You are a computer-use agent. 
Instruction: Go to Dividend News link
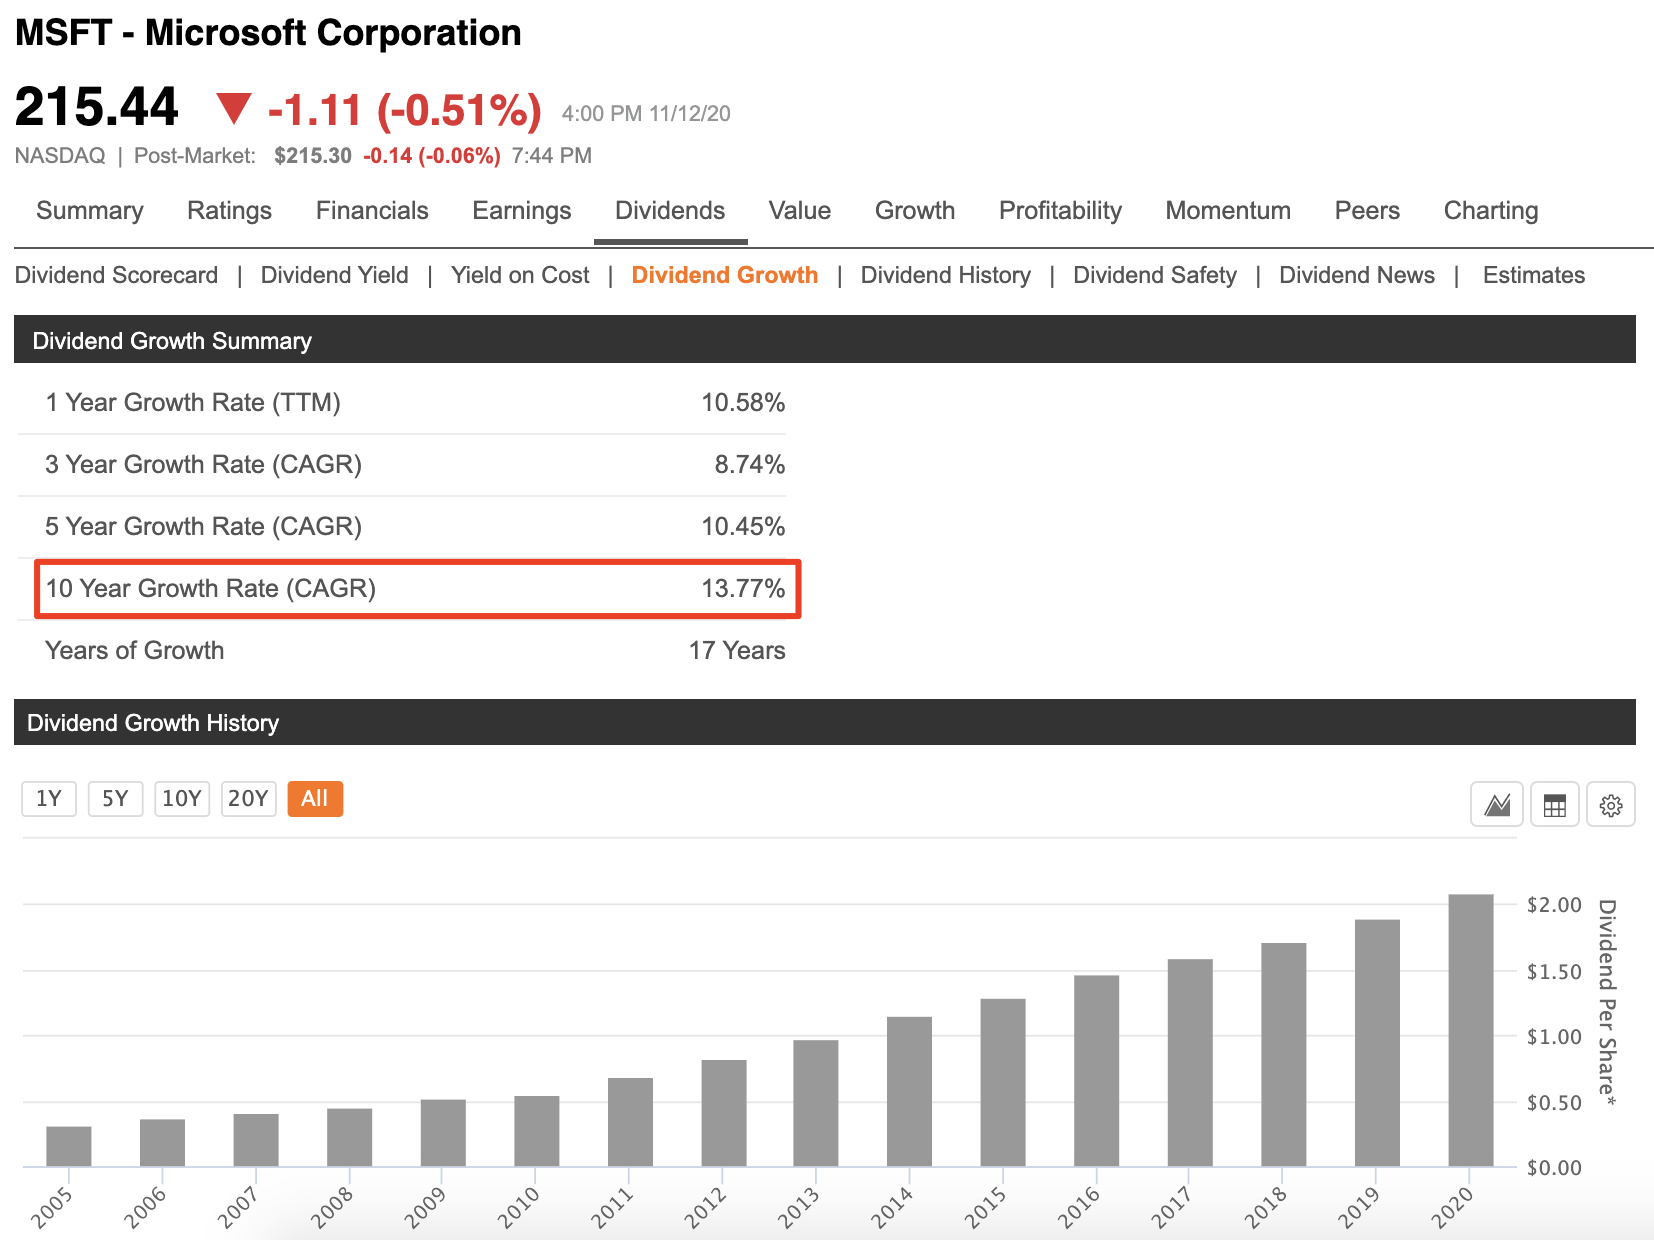(x=1357, y=275)
